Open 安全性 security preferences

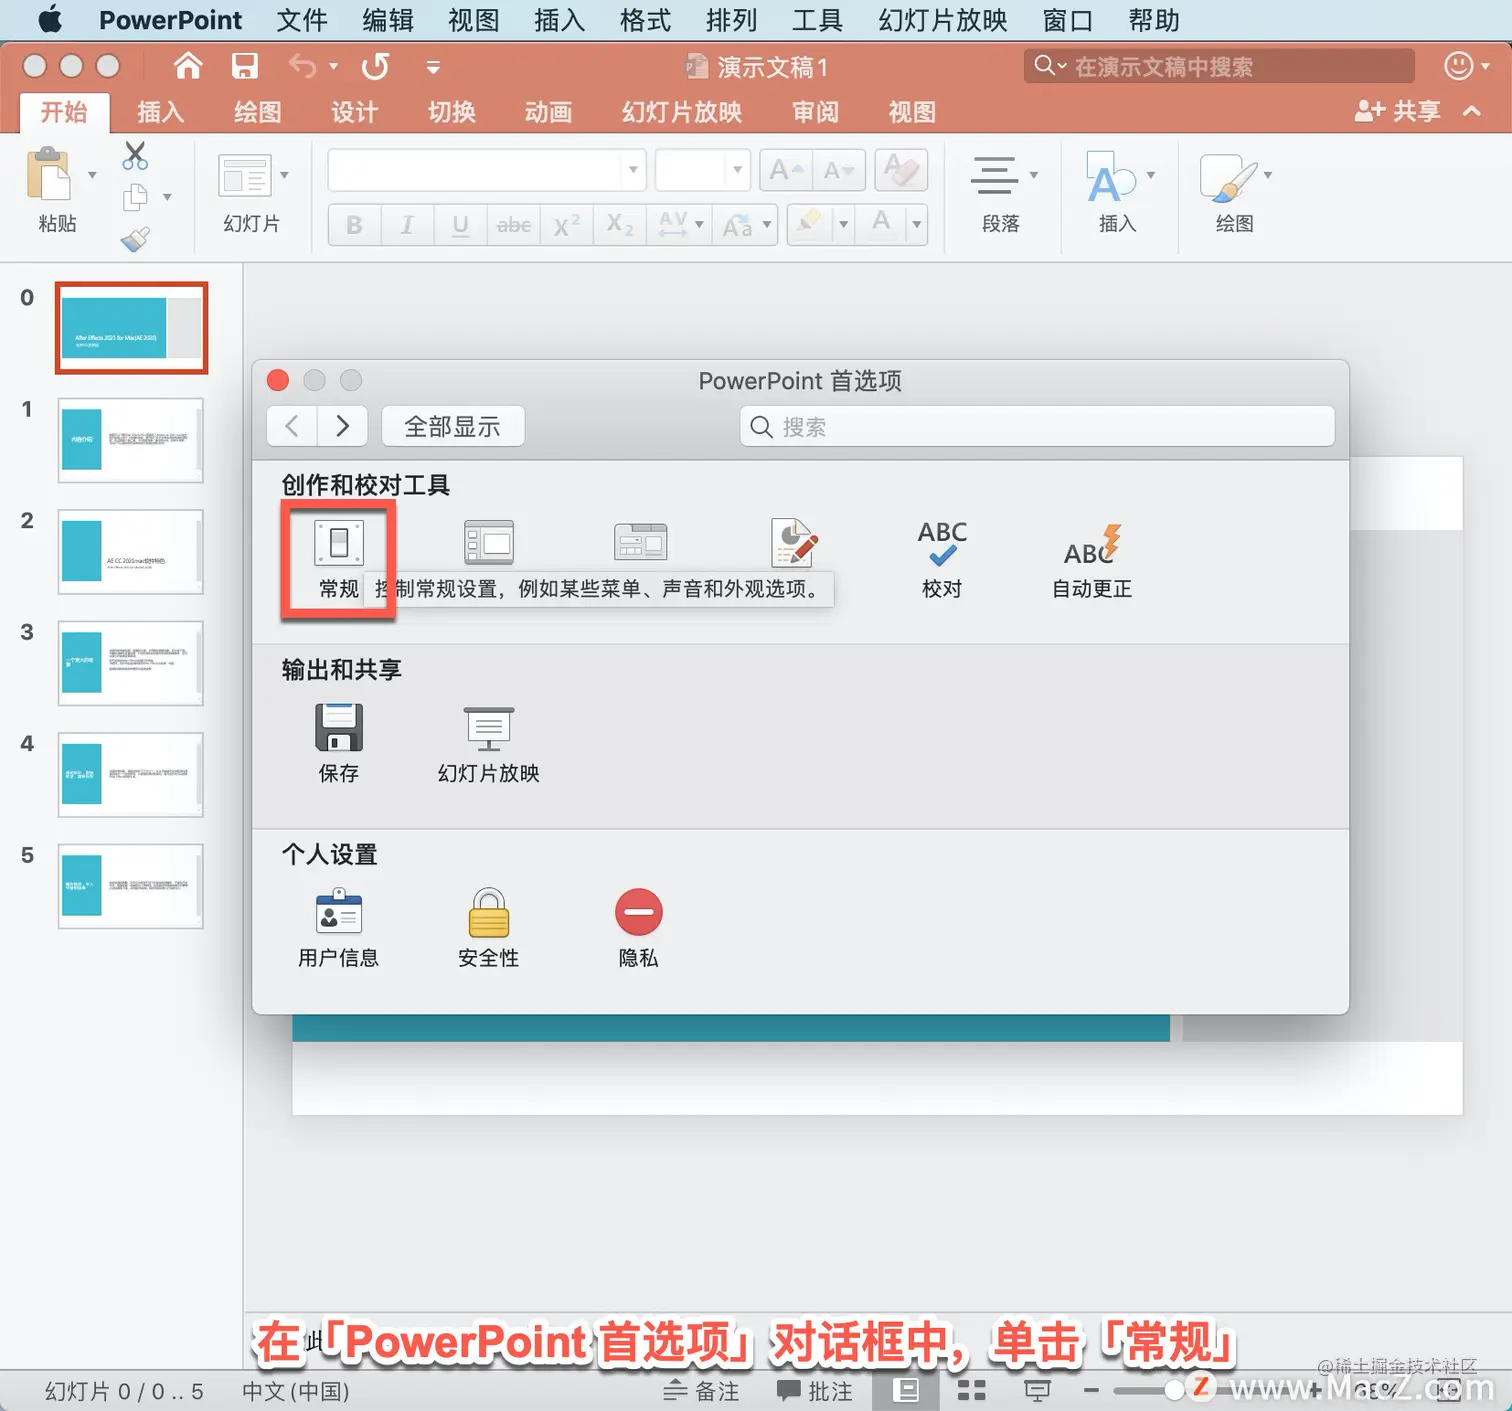click(x=489, y=928)
